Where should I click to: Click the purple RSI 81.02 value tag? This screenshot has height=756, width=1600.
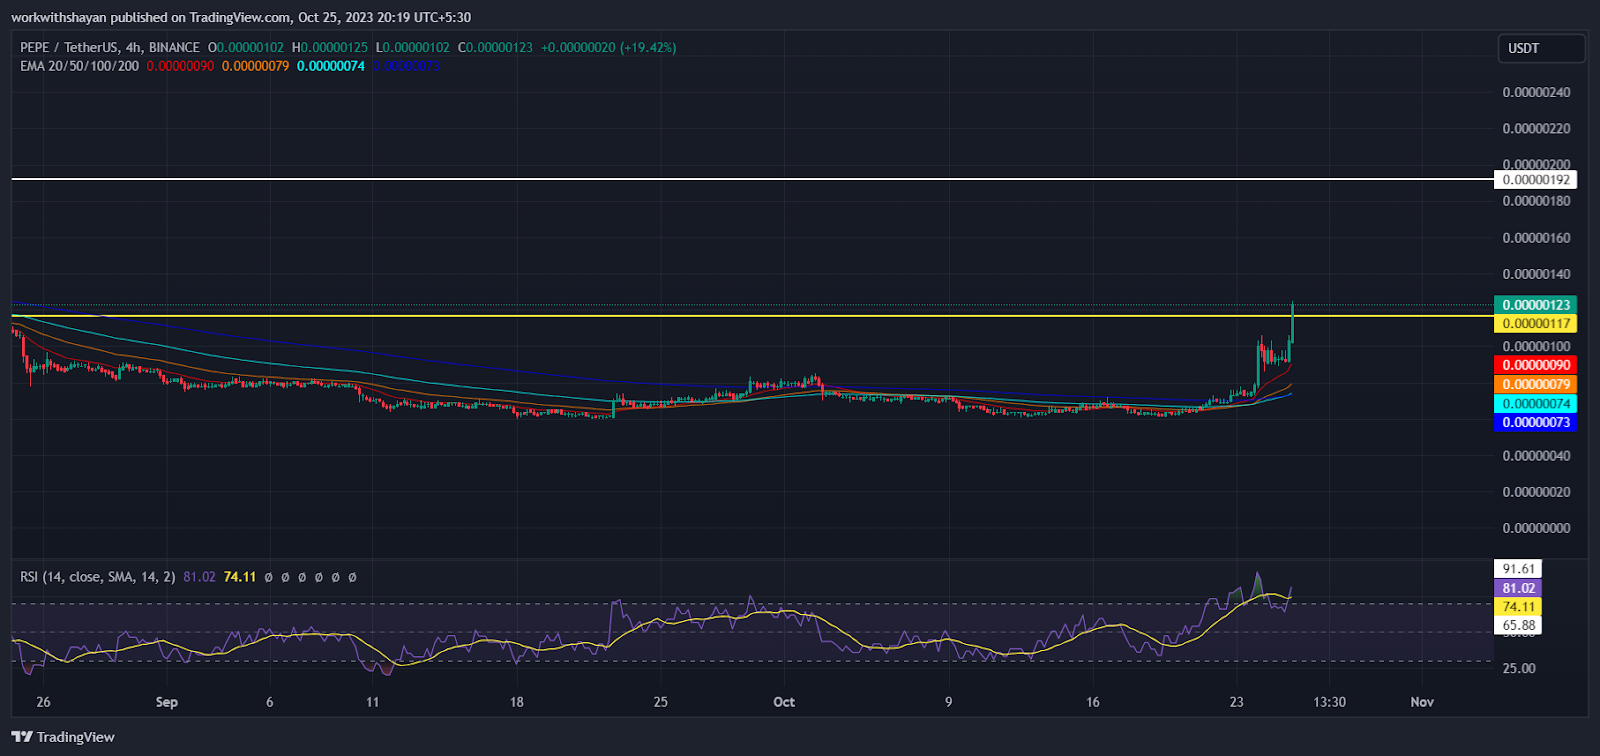coord(1518,588)
